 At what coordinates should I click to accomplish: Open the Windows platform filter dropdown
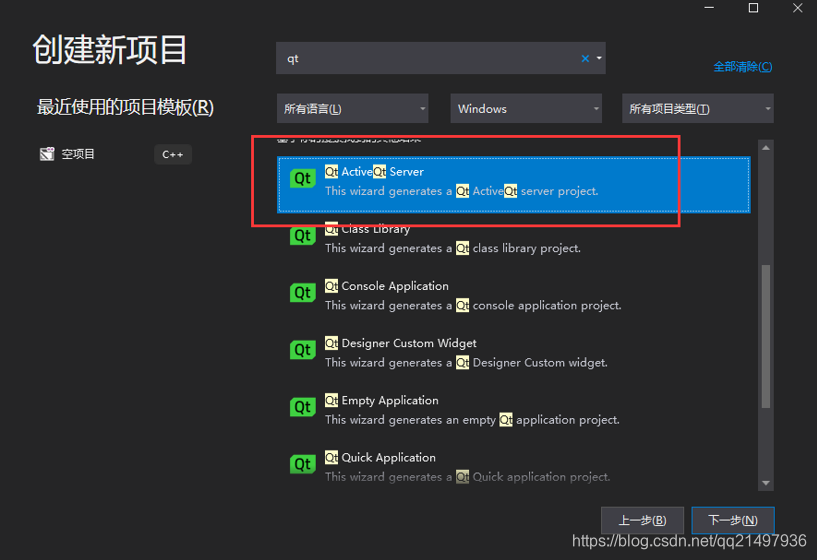(526, 108)
